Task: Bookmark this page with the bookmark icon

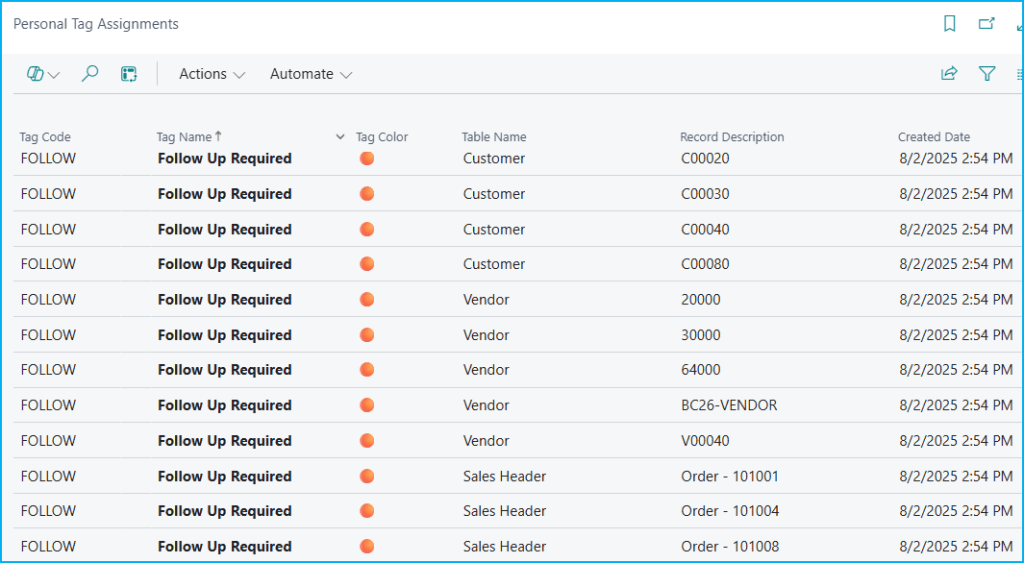Action: tap(950, 24)
